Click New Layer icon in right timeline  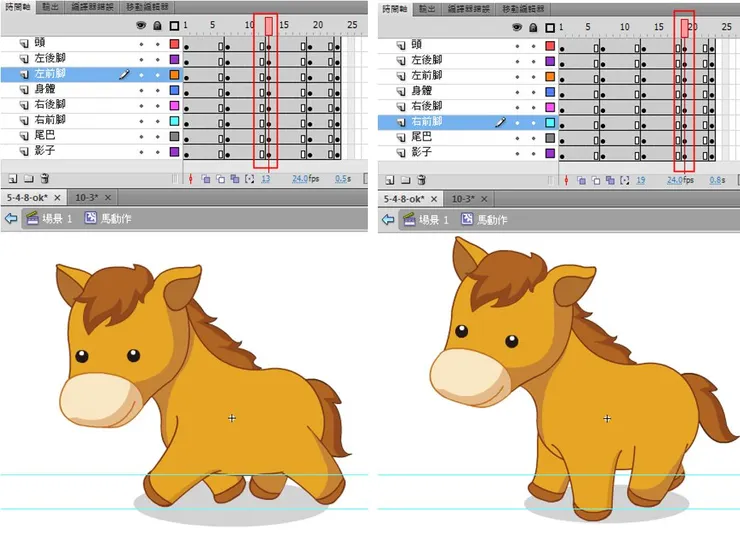389,180
